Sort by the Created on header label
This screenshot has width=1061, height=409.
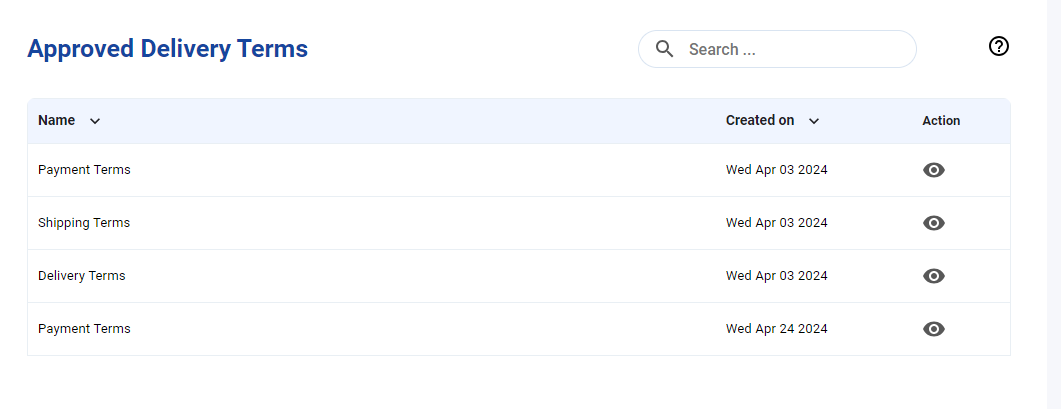coord(760,121)
